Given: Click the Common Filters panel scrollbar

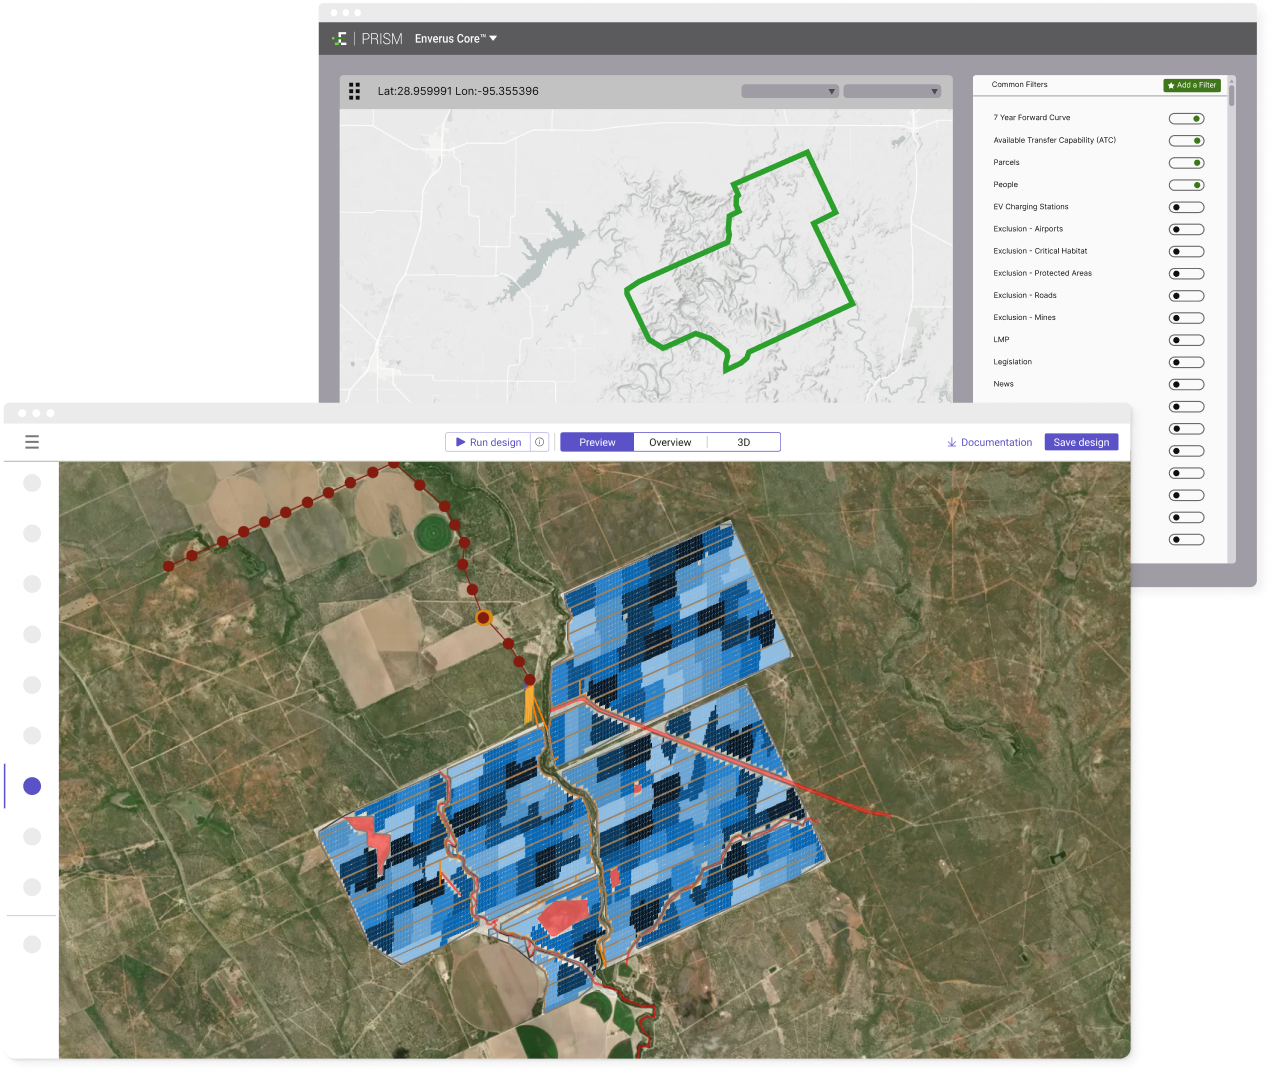Looking at the screenshot, I should [1232, 95].
